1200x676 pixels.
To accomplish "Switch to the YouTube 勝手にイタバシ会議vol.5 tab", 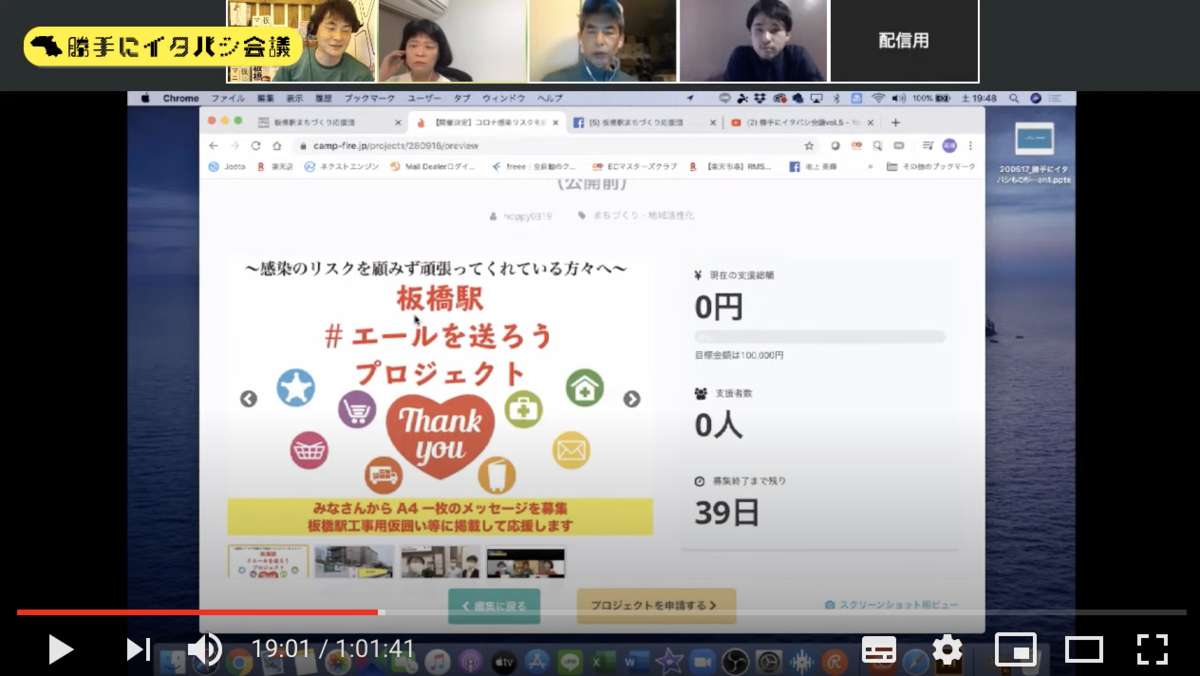I will (x=802, y=122).
